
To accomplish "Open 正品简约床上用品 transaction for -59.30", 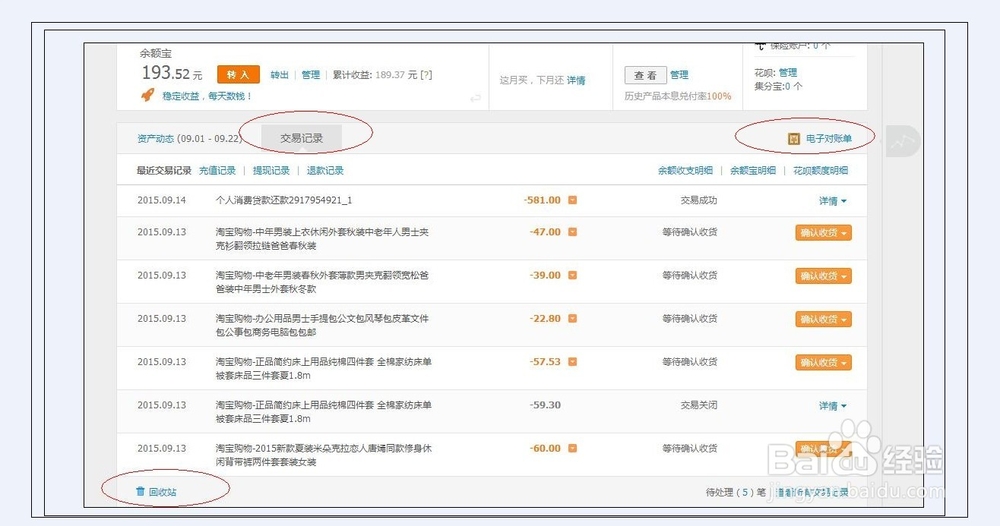I will (323, 412).
